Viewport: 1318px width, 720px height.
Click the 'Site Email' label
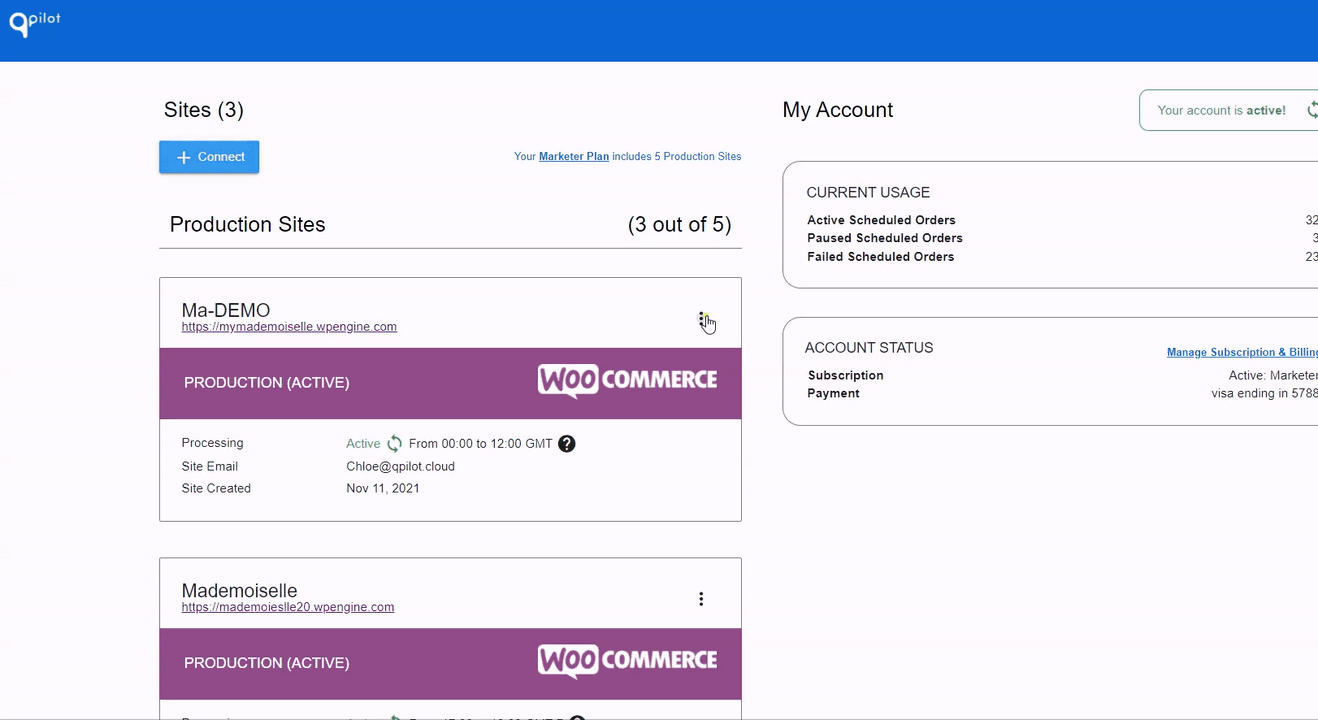[210, 466]
